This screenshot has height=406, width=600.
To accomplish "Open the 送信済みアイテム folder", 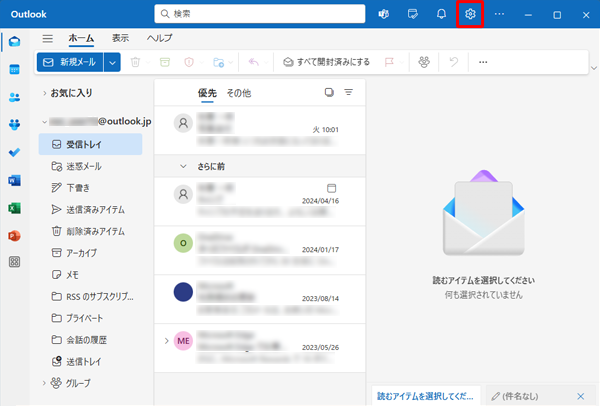I will (x=91, y=210).
